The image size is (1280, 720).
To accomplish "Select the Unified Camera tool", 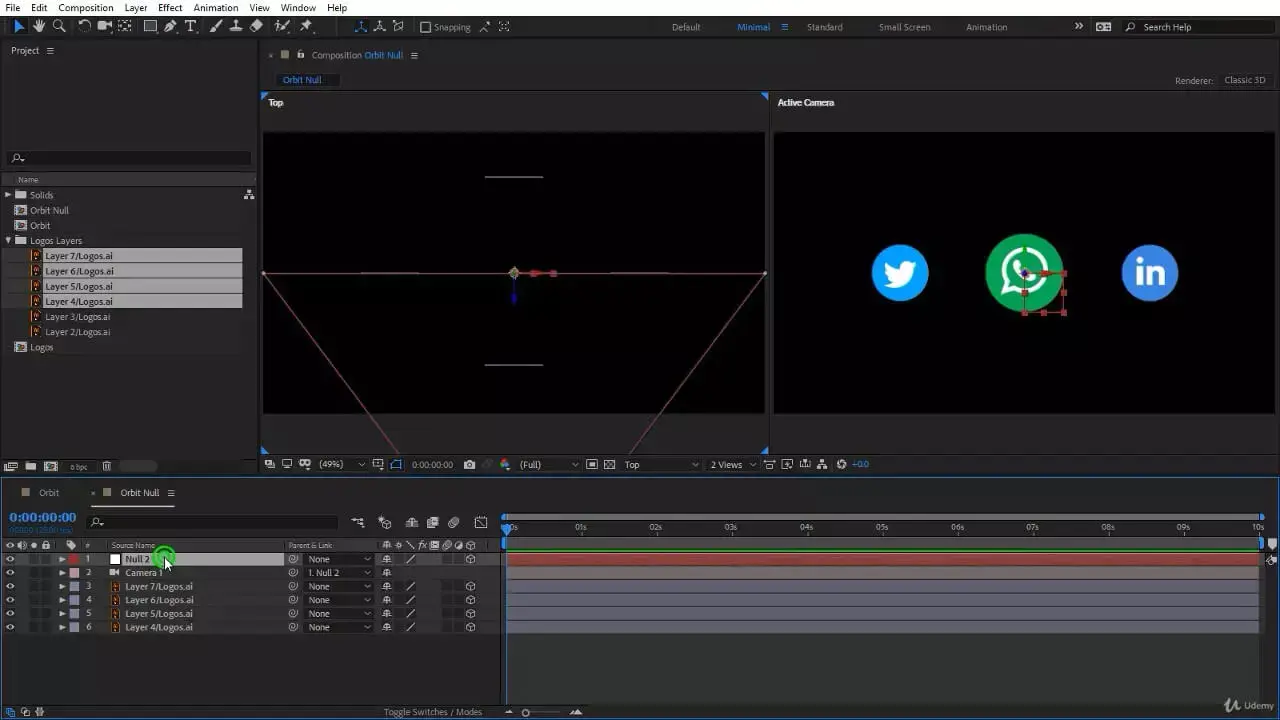I will (x=104, y=26).
